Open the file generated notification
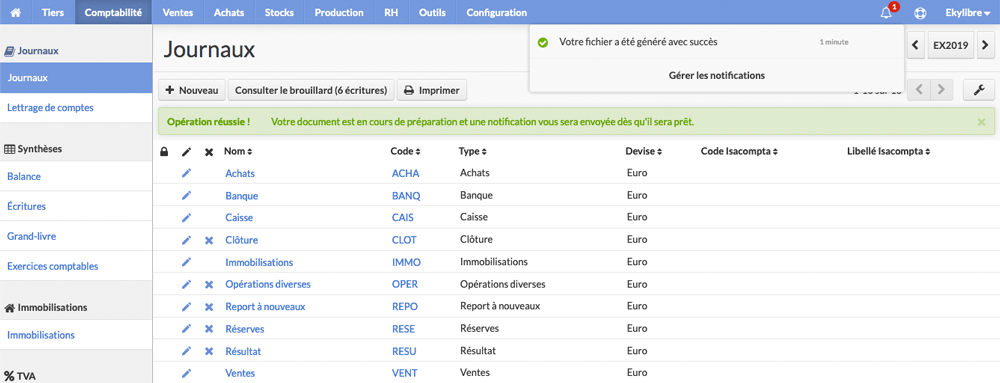This screenshot has height=383, width=1000. pos(716,42)
